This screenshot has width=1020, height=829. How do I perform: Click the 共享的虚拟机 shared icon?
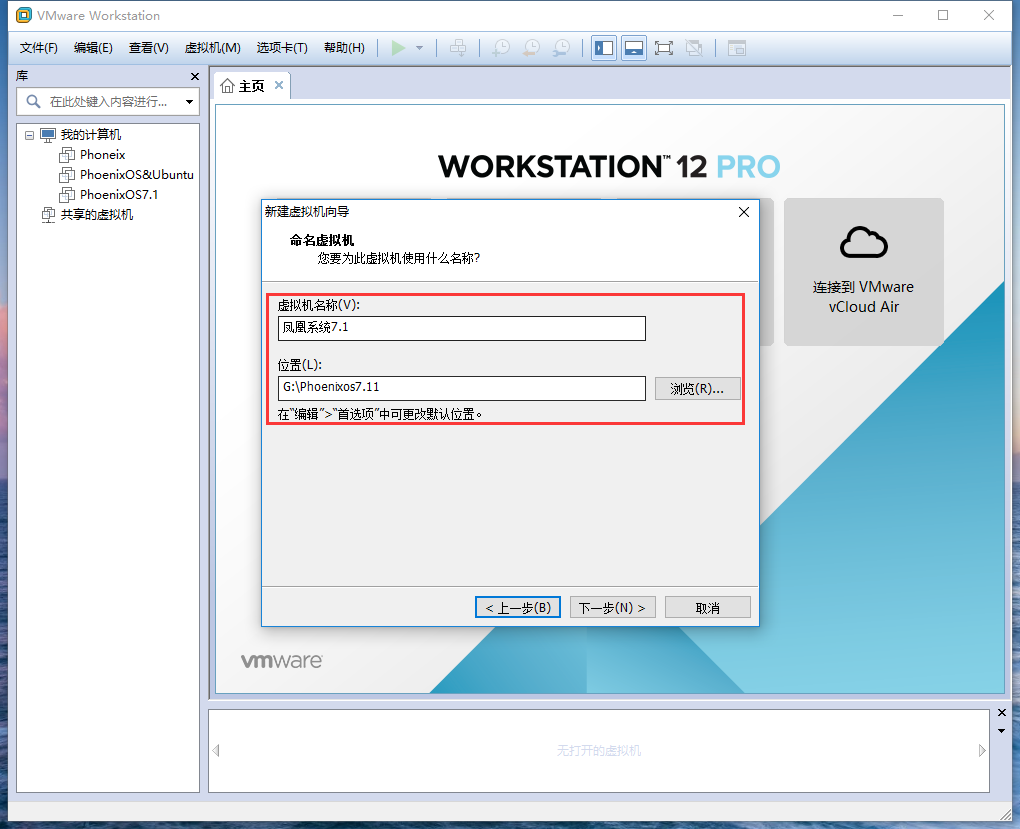click(47, 215)
